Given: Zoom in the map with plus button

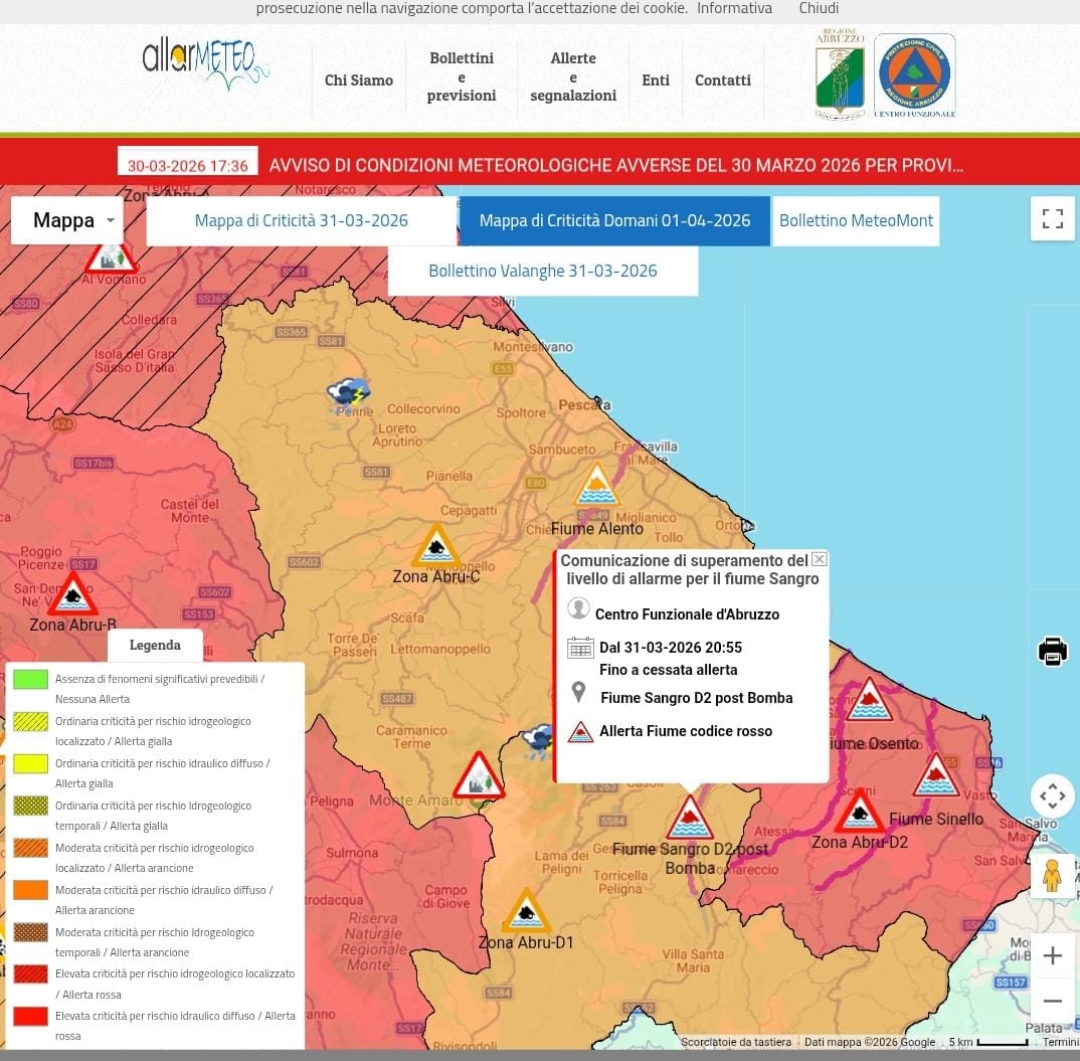Looking at the screenshot, I should point(1052,956).
